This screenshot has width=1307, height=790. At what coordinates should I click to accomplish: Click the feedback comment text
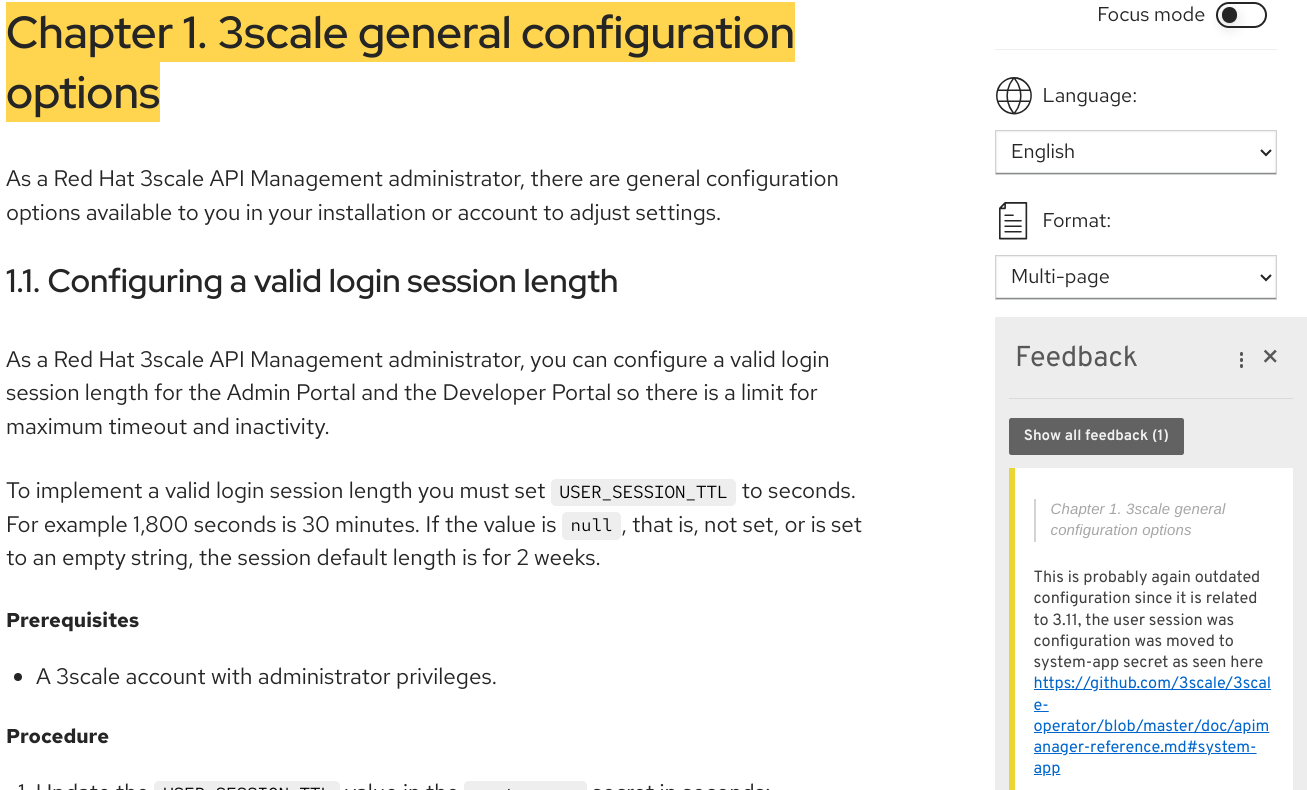pos(1147,619)
